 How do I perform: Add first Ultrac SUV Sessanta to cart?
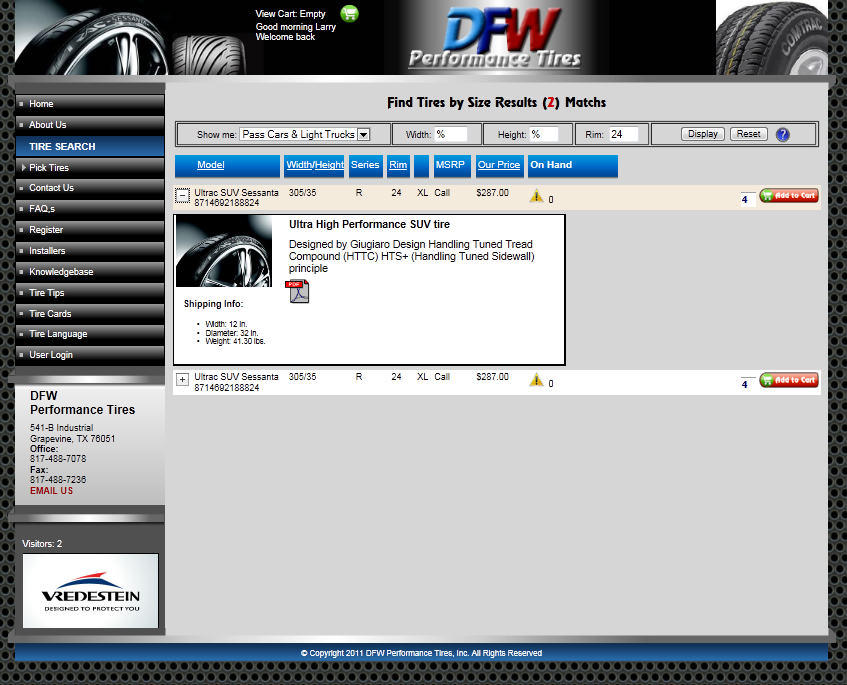pos(789,196)
